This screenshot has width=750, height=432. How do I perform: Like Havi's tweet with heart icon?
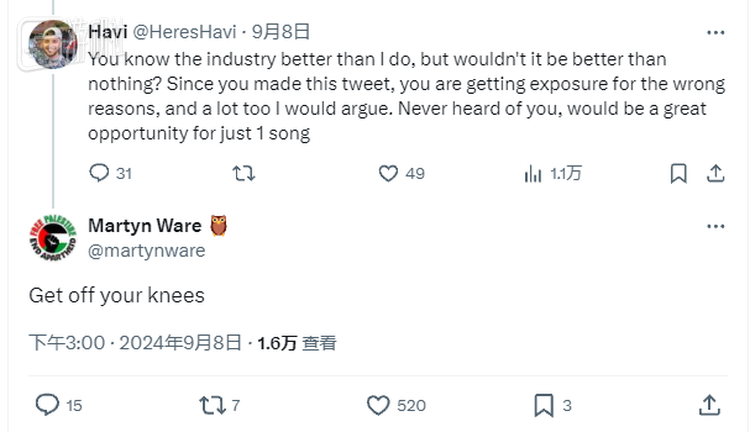click(389, 173)
